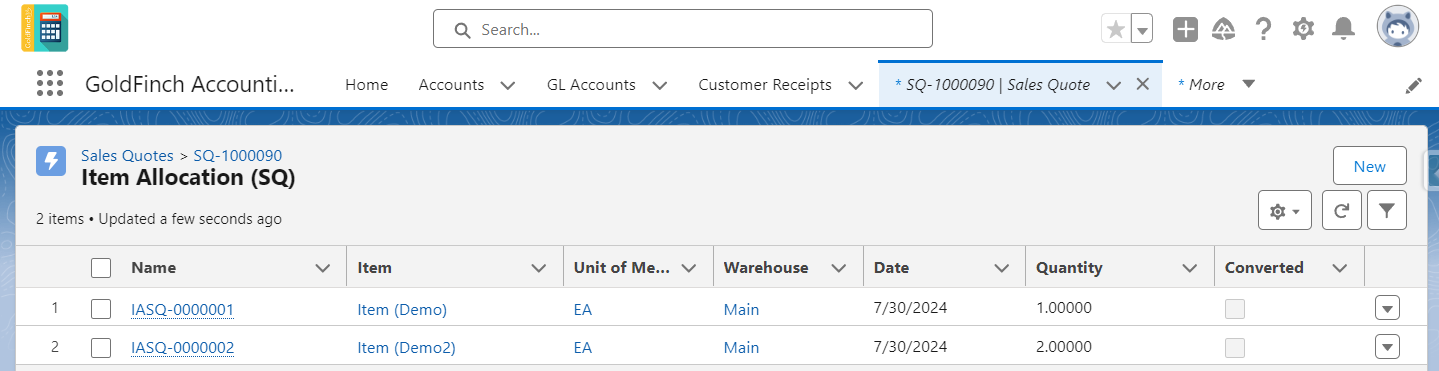Tick the select-all rows header checkbox

pyautogui.click(x=101, y=268)
